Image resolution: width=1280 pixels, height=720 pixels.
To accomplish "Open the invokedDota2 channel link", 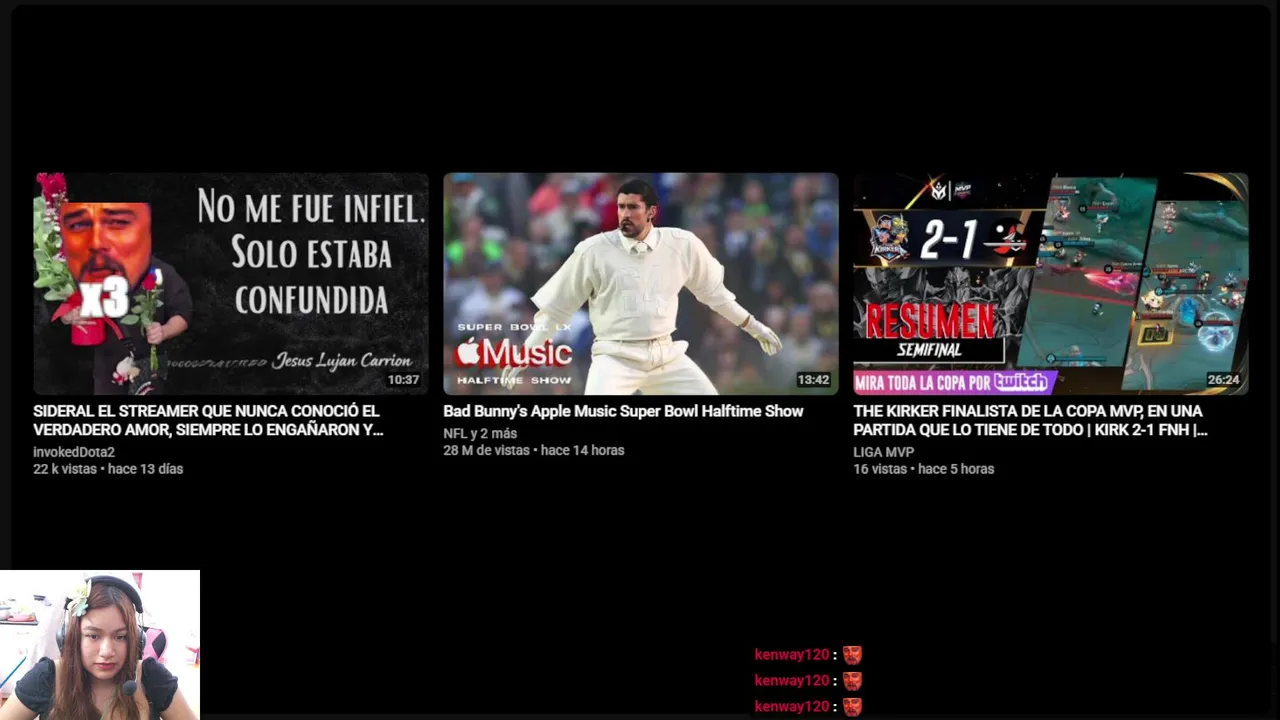I will click(x=74, y=452).
